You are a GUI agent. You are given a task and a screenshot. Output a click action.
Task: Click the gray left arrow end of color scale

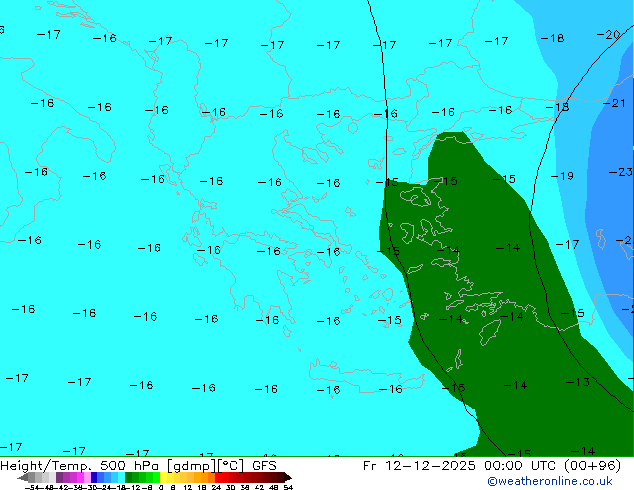[x=23, y=477]
